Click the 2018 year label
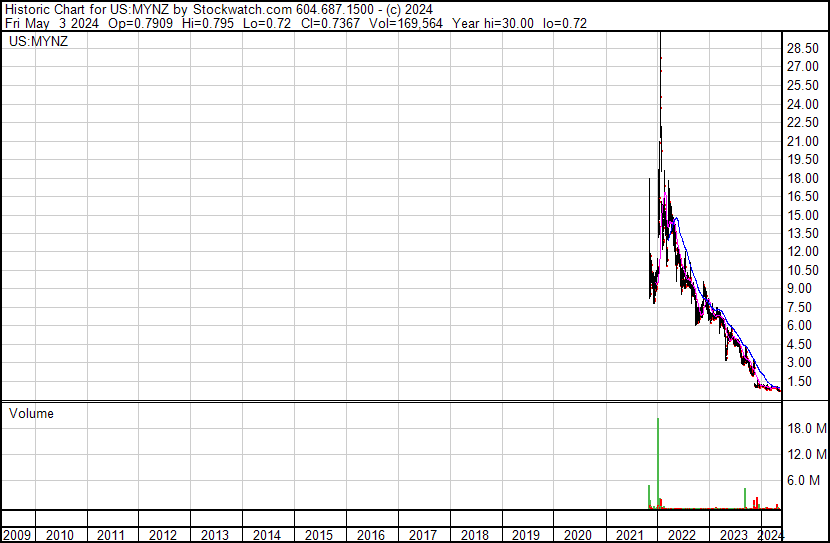 (x=474, y=535)
